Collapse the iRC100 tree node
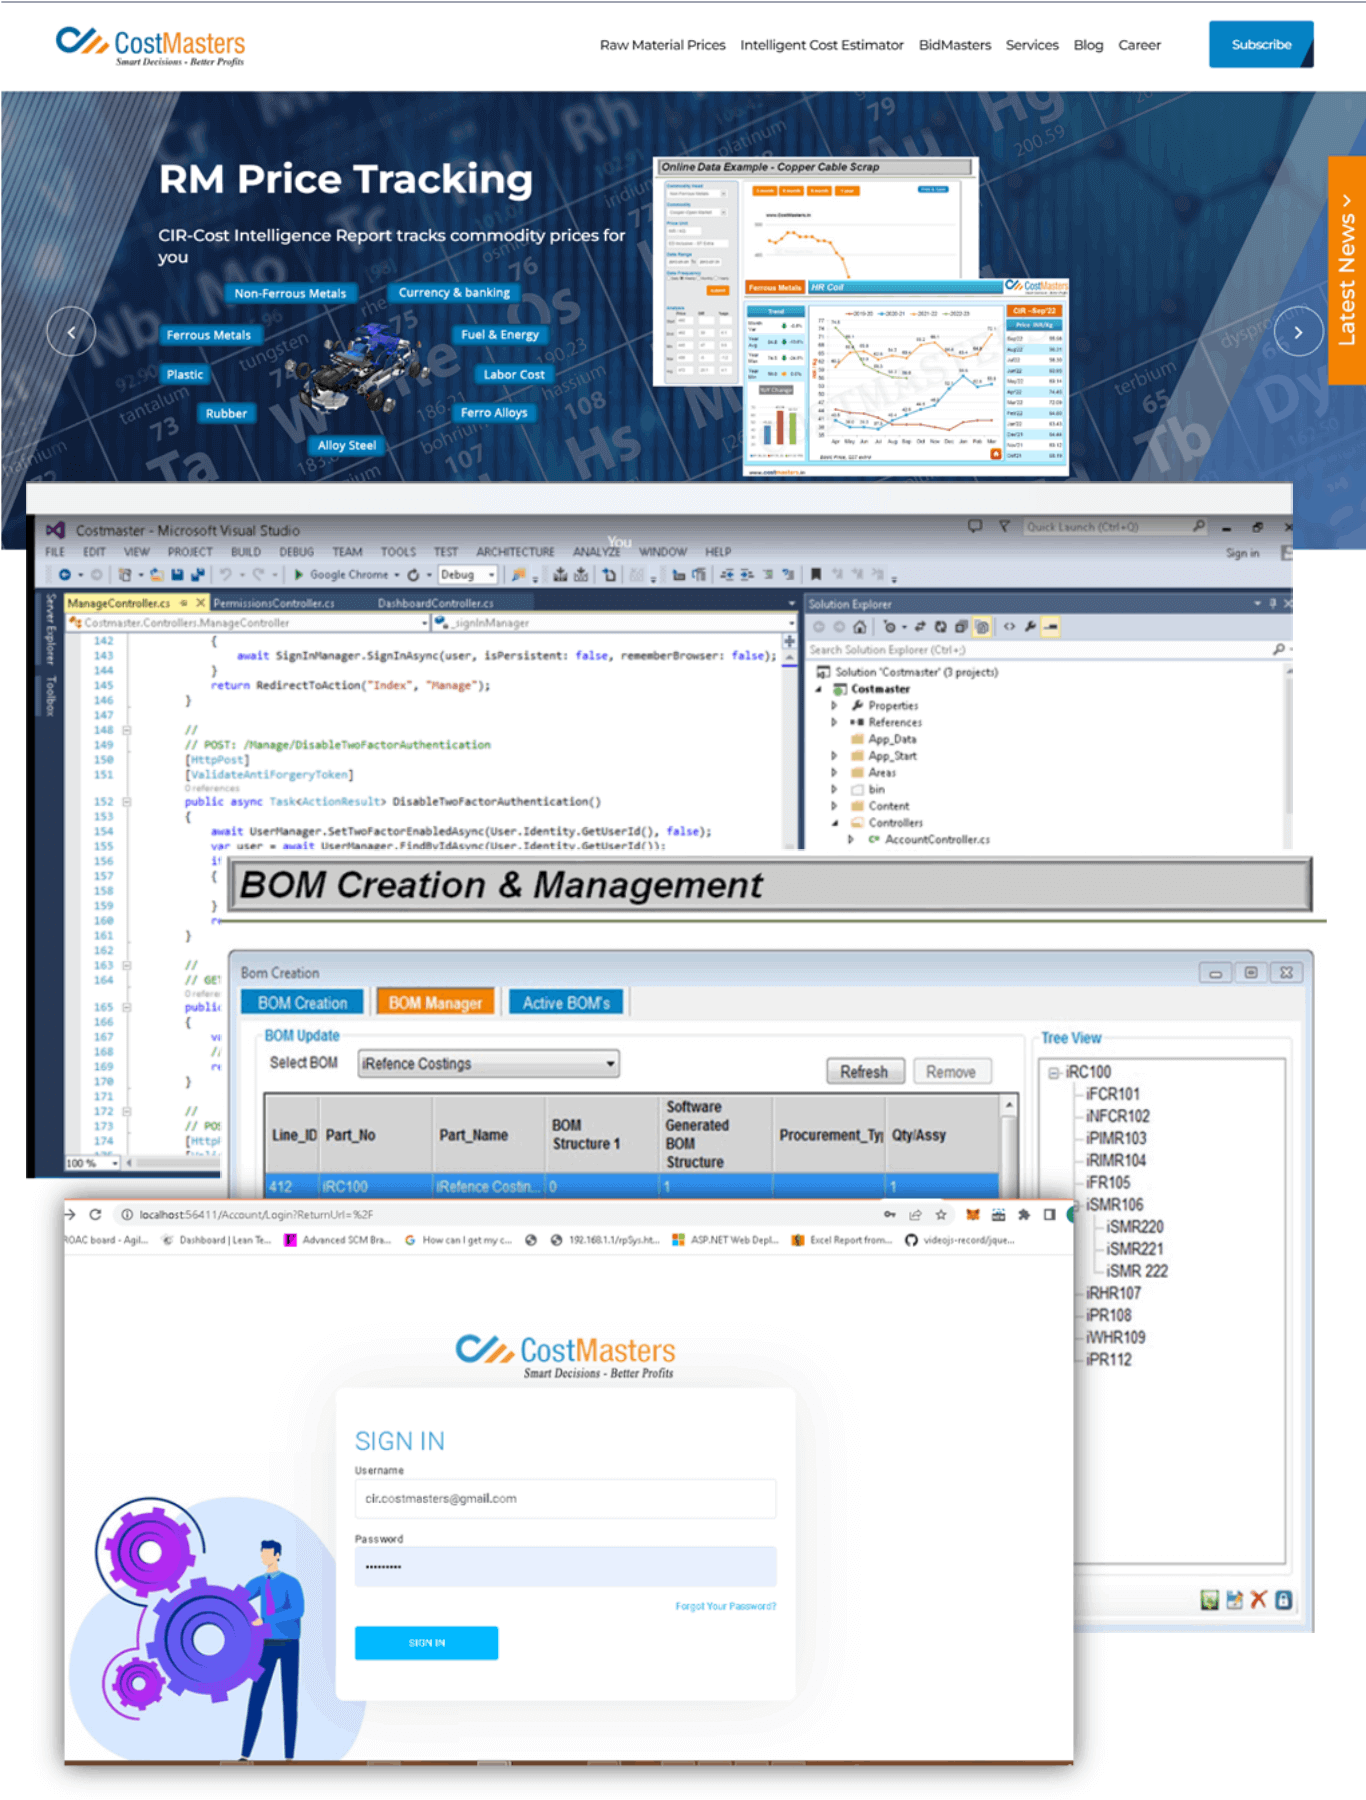The image size is (1366, 1800). coord(1053,1072)
